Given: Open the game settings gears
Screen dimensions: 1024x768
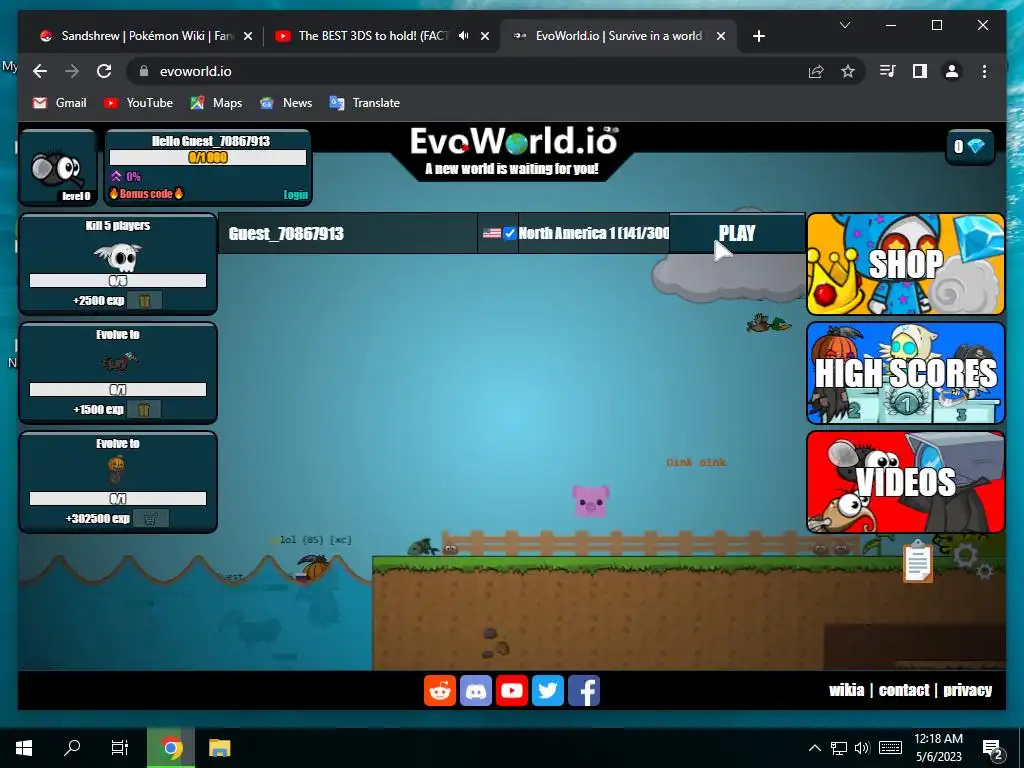Looking at the screenshot, I should coord(973,562).
